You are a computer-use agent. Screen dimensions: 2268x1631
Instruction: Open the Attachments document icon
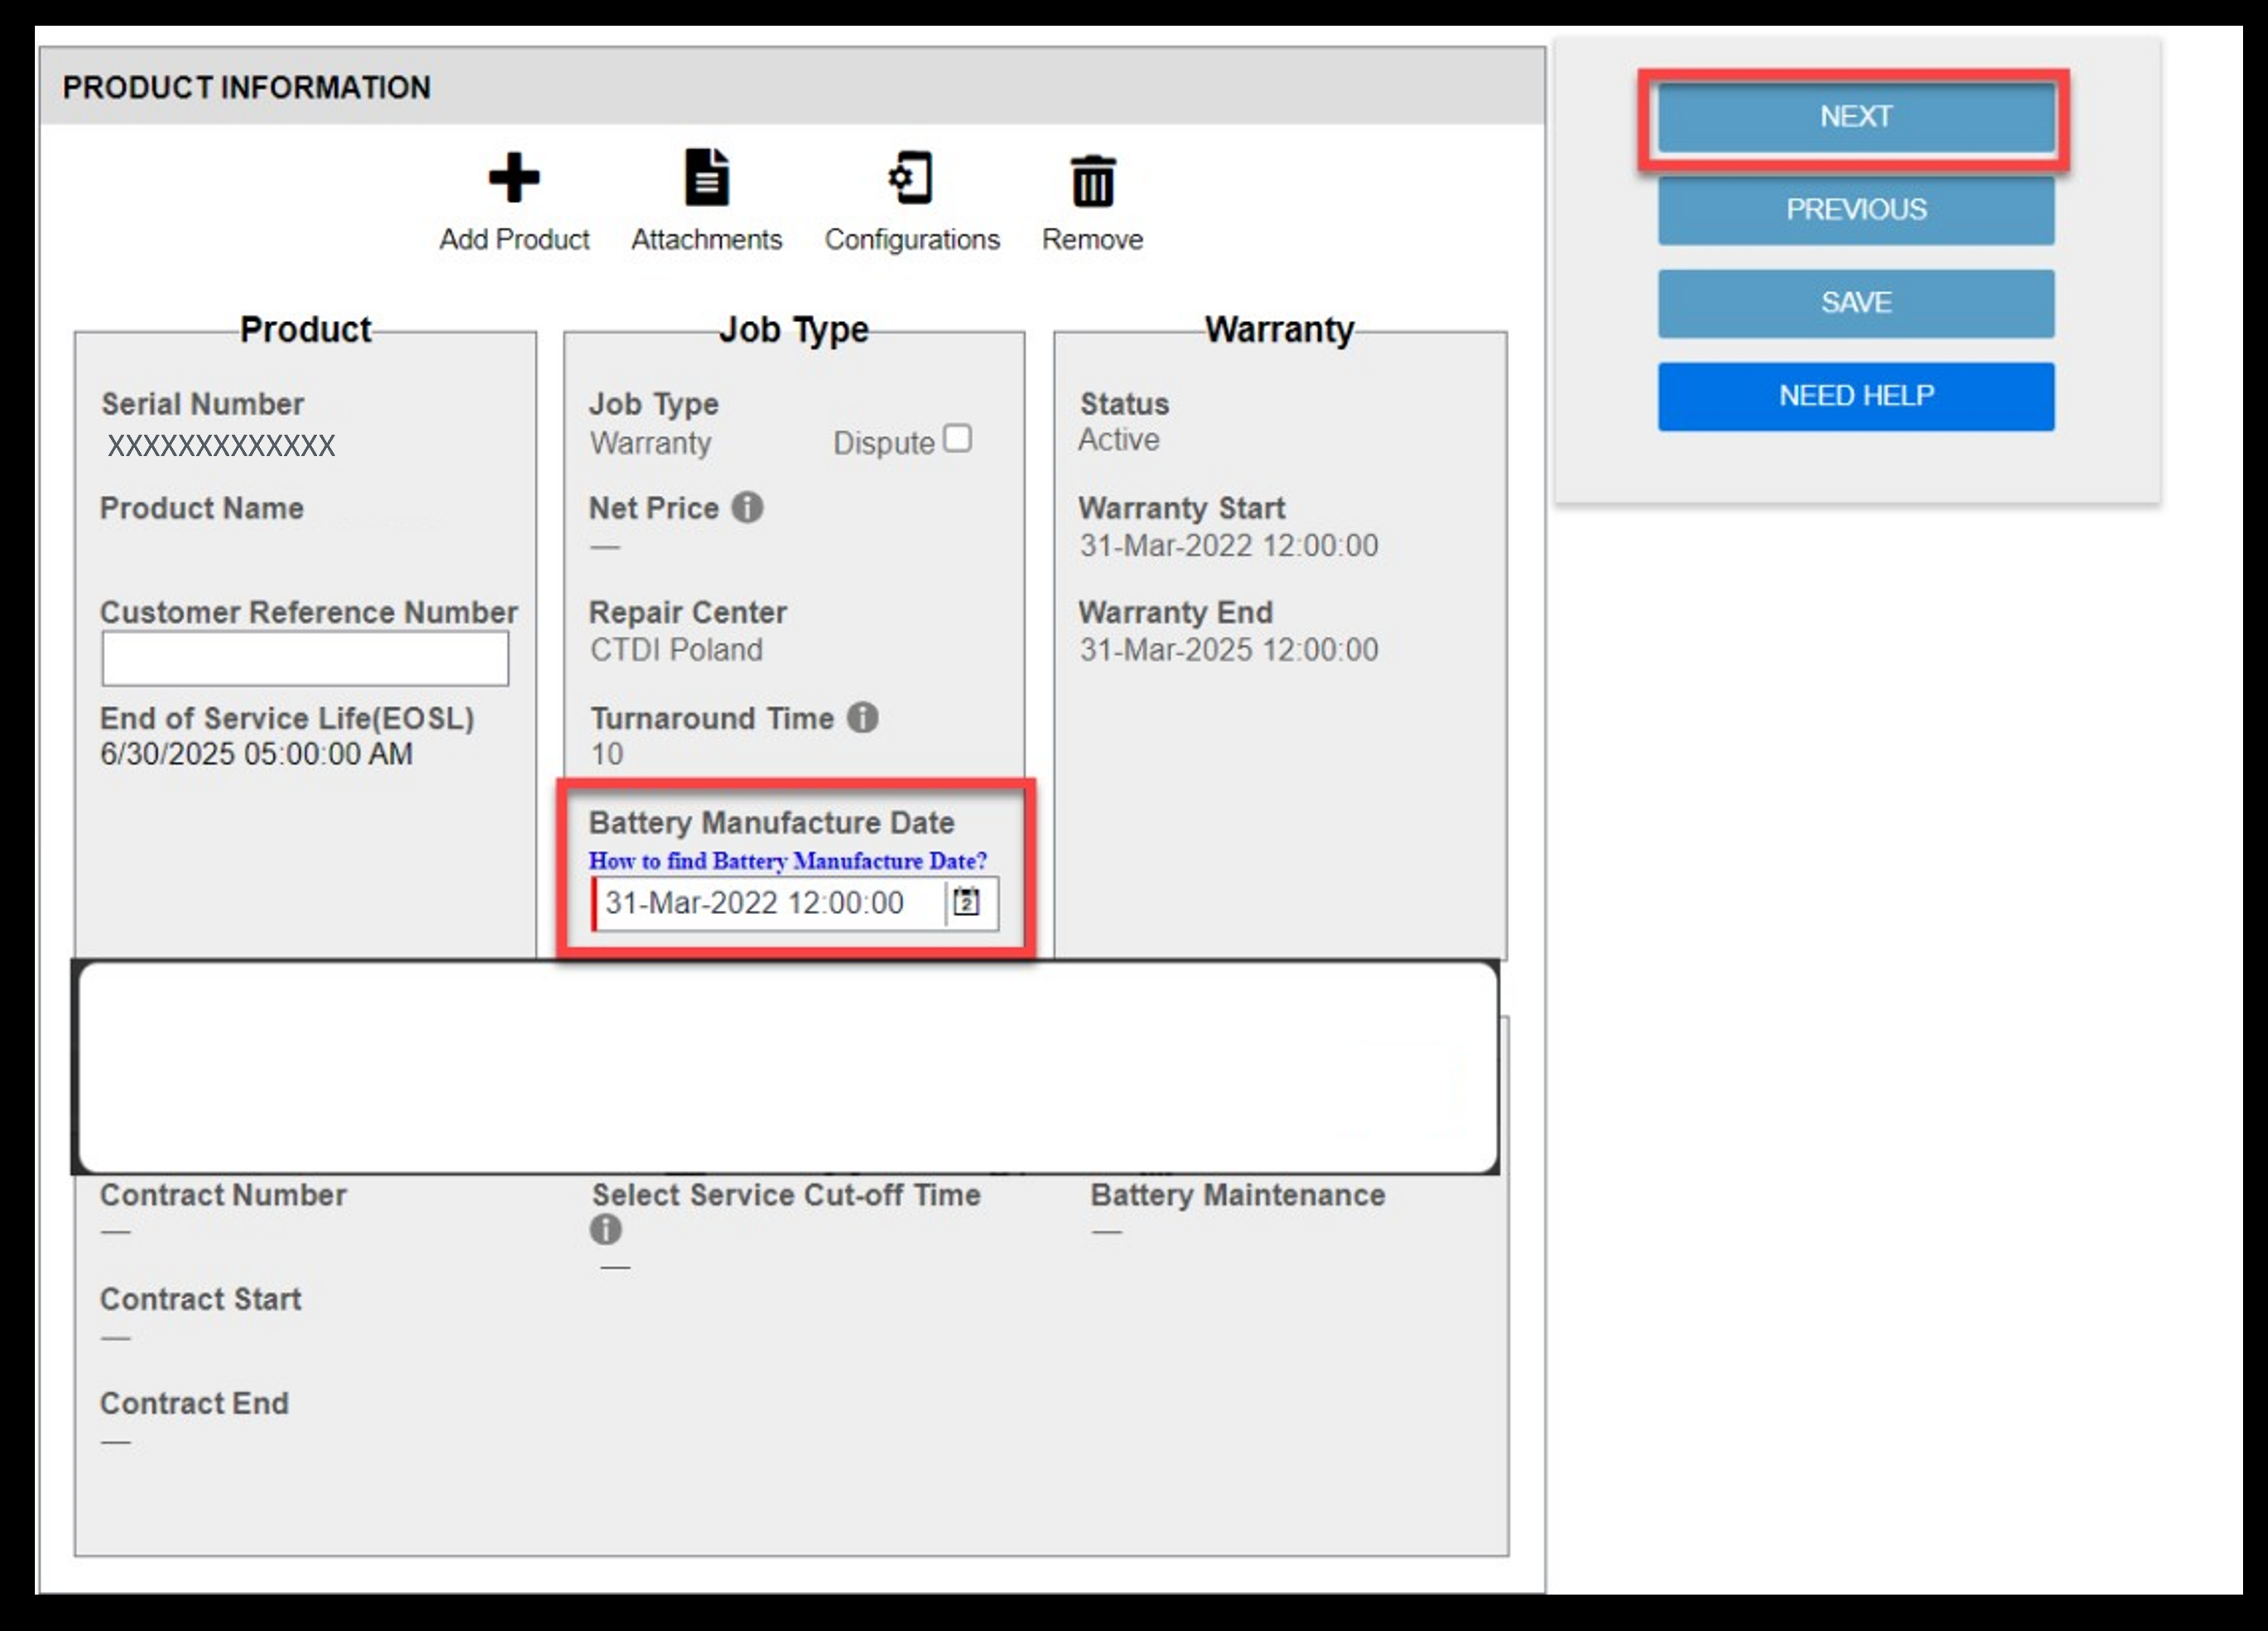point(706,178)
